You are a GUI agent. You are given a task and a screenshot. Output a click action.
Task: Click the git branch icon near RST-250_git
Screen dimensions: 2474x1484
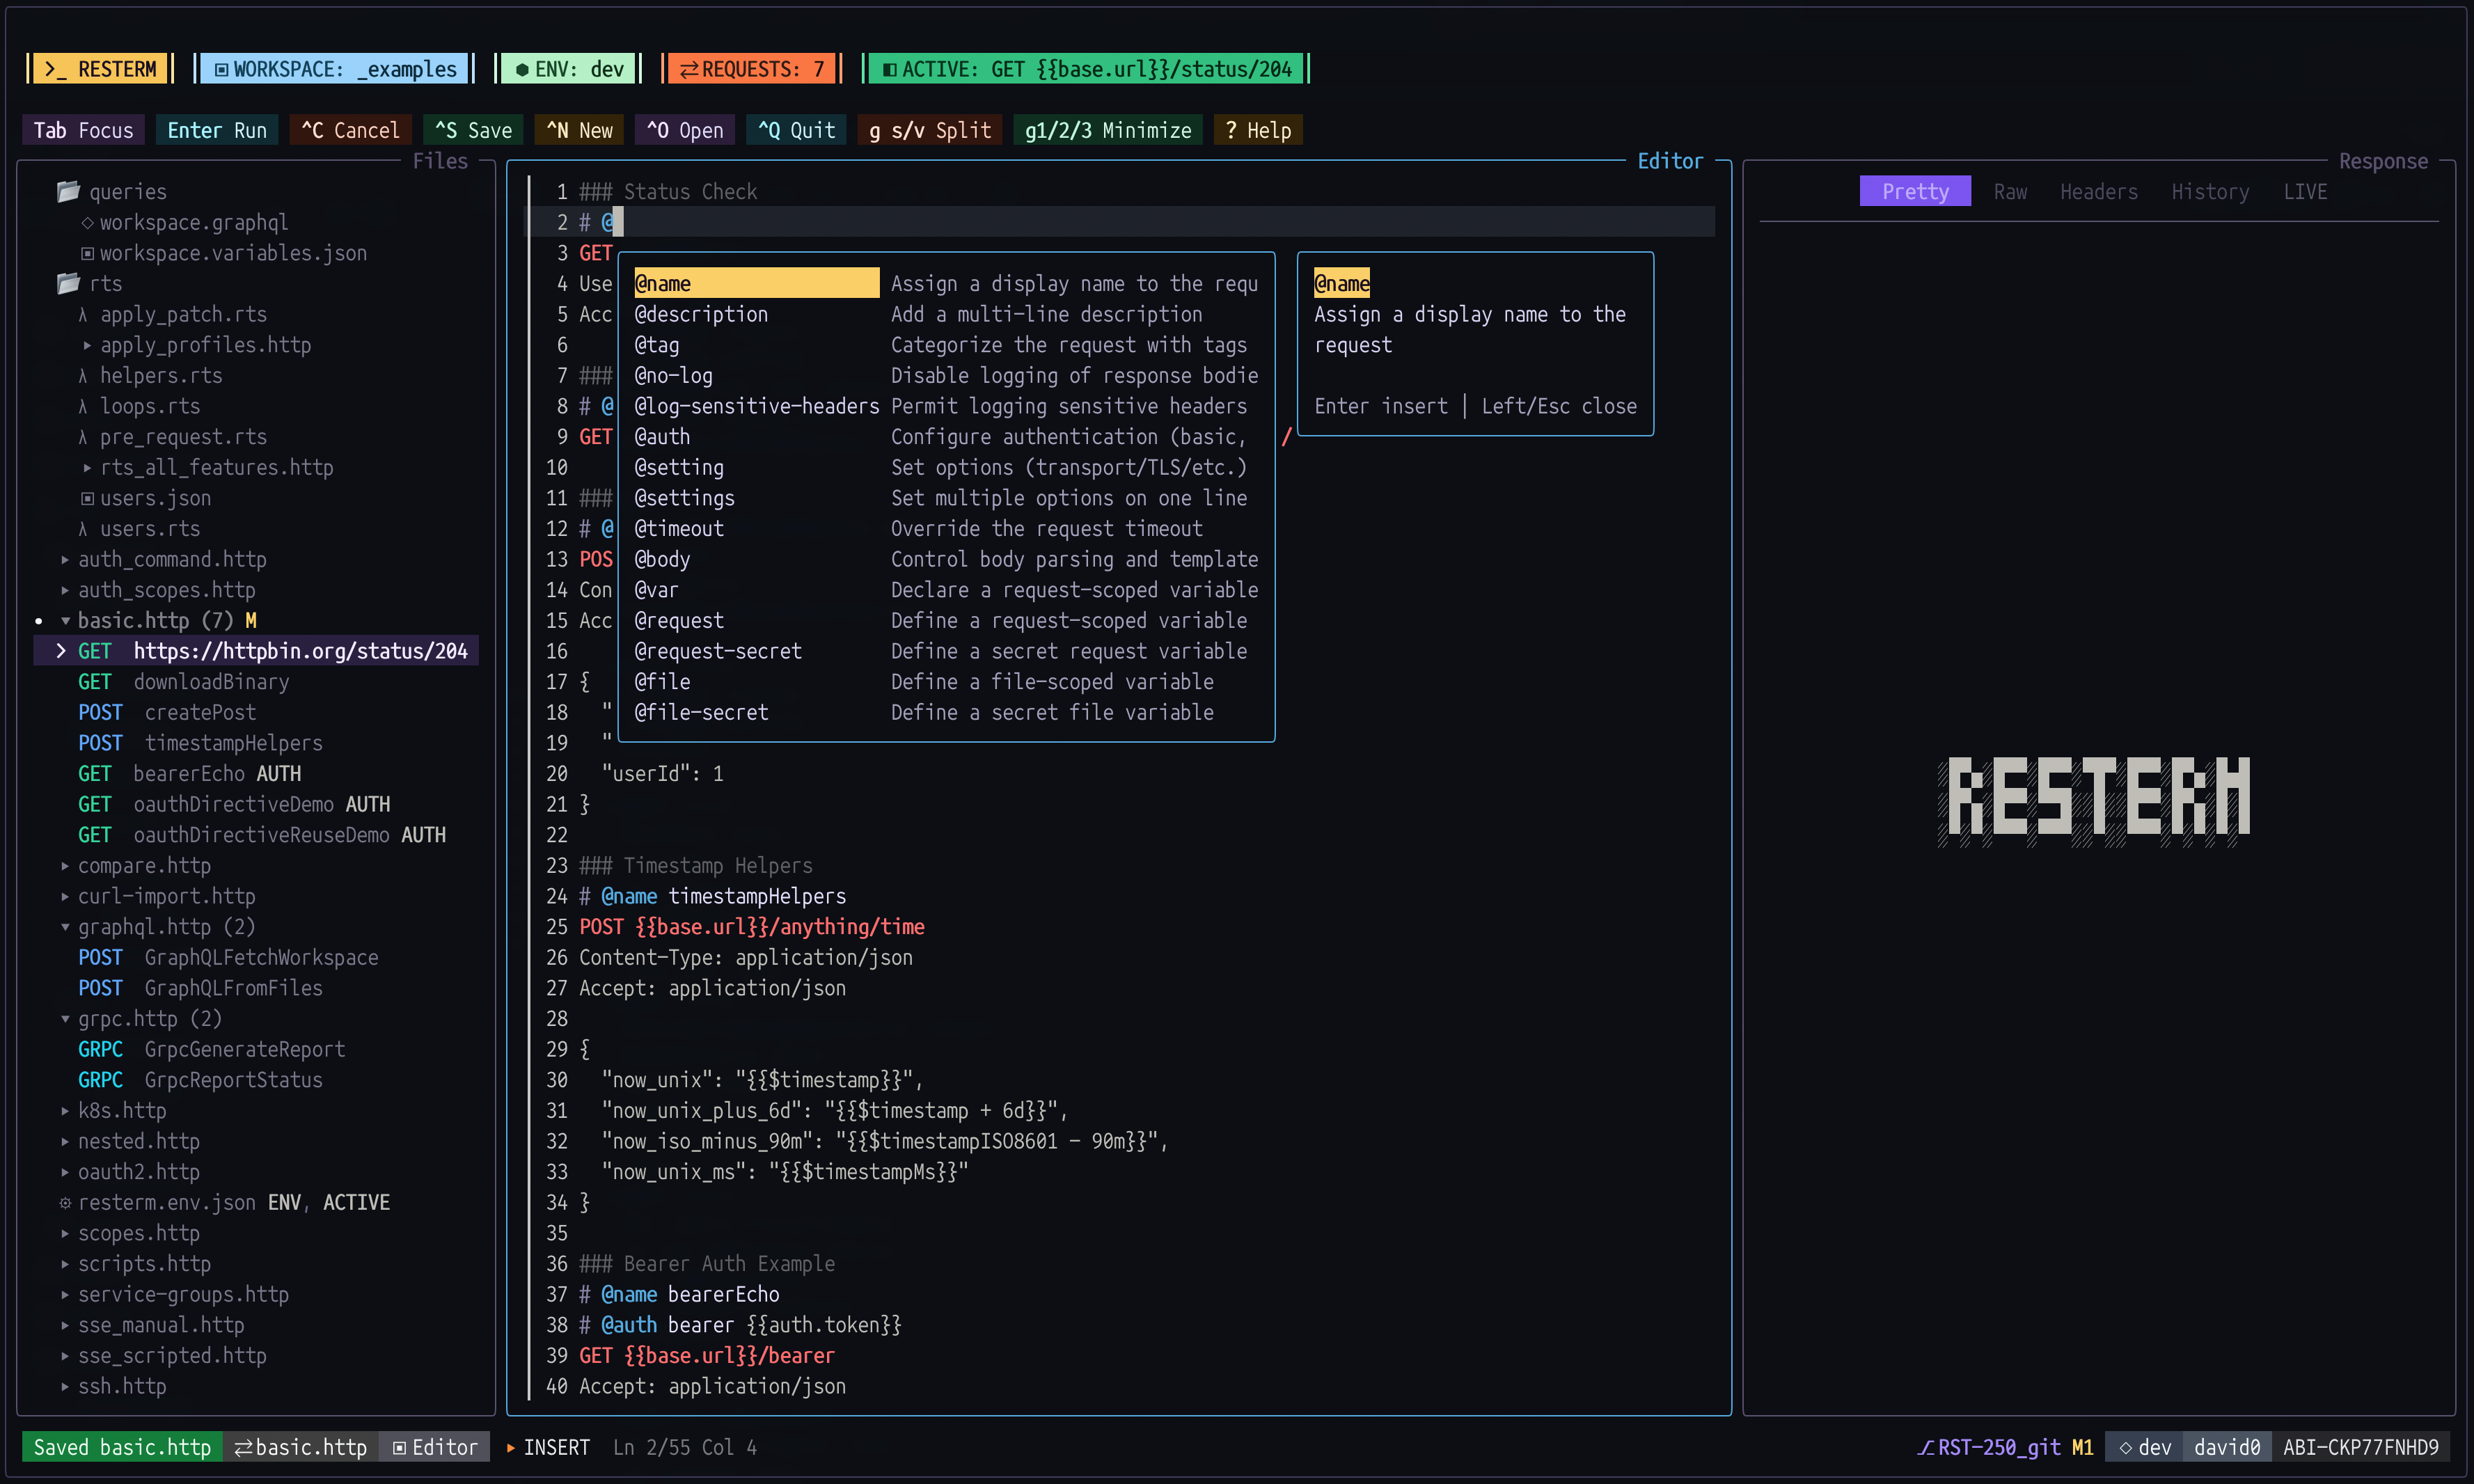click(x=1925, y=1447)
